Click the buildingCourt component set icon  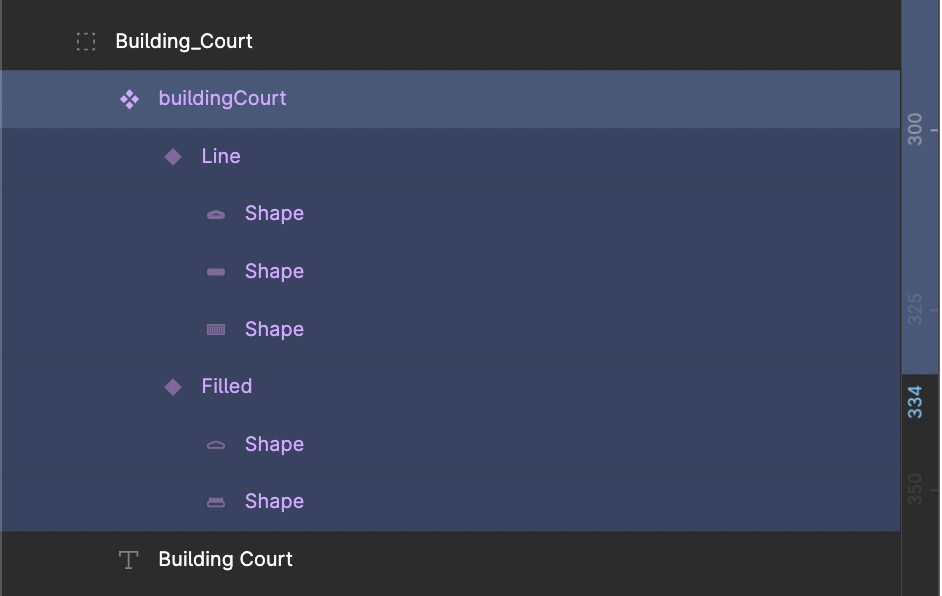129,99
